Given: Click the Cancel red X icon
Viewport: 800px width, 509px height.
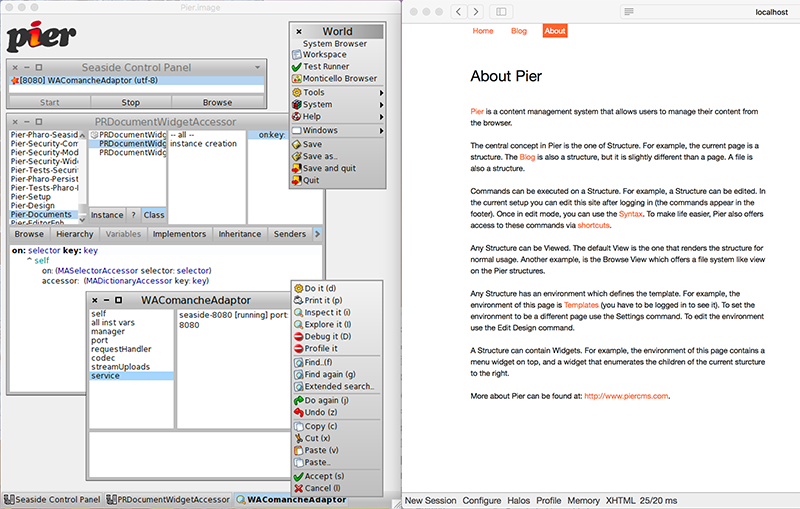Looking at the screenshot, I should coord(299,489).
